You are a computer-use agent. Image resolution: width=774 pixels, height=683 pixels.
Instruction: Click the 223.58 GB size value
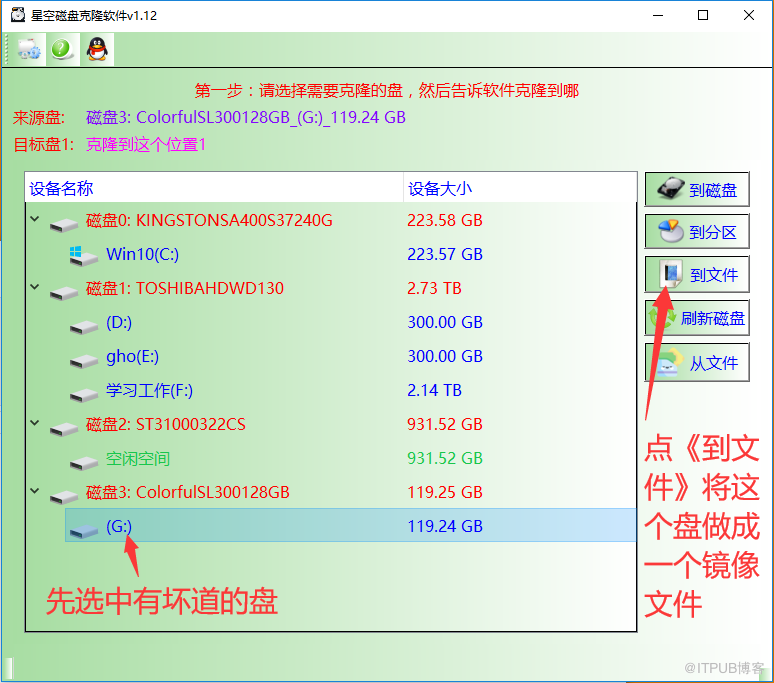(x=445, y=220)
